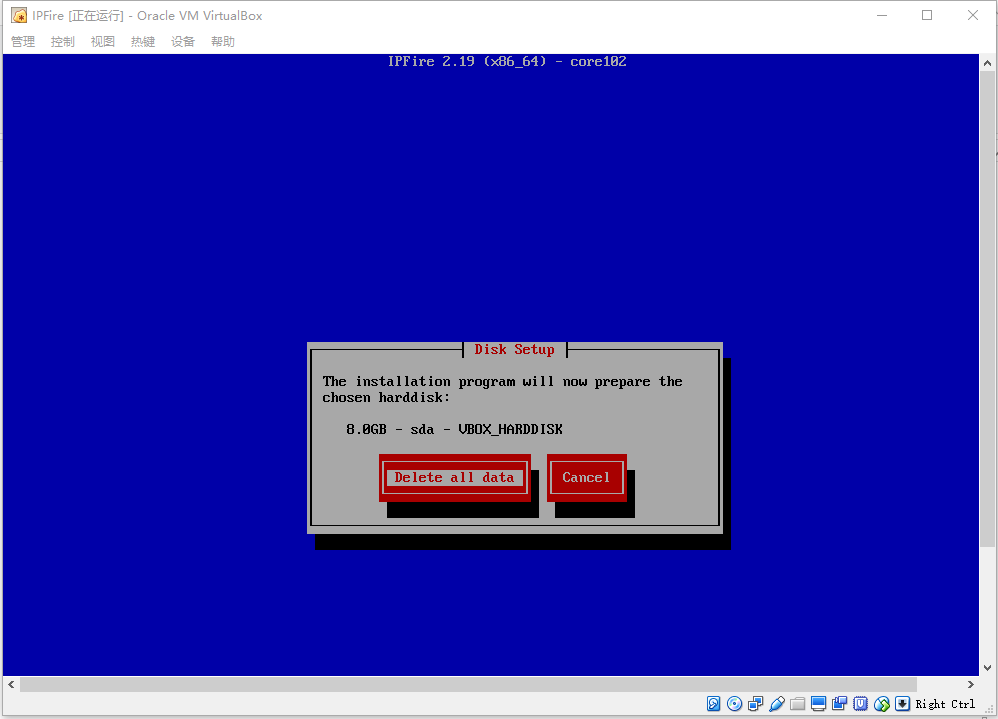This screenshot has width=998, height=719.
Task: Click the Right Ctrl host key label
Action: click(x=945, y=704)
